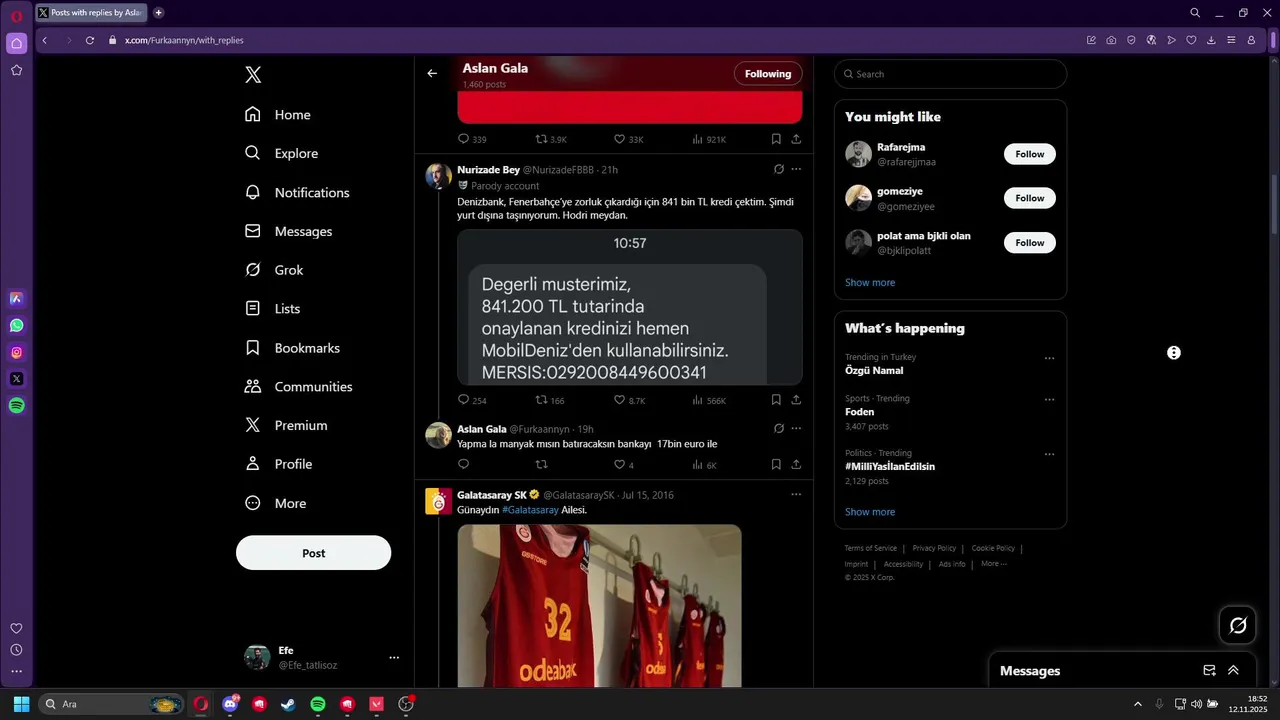Open the #Galatasaray hashtag link
1280x720 pixels.
coord(530,510)
